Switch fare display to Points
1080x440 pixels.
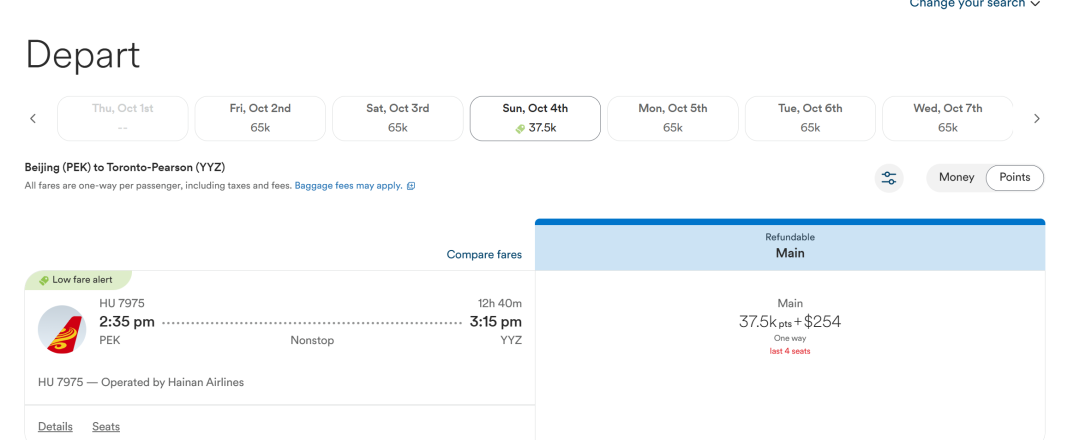coord(1015,178)
